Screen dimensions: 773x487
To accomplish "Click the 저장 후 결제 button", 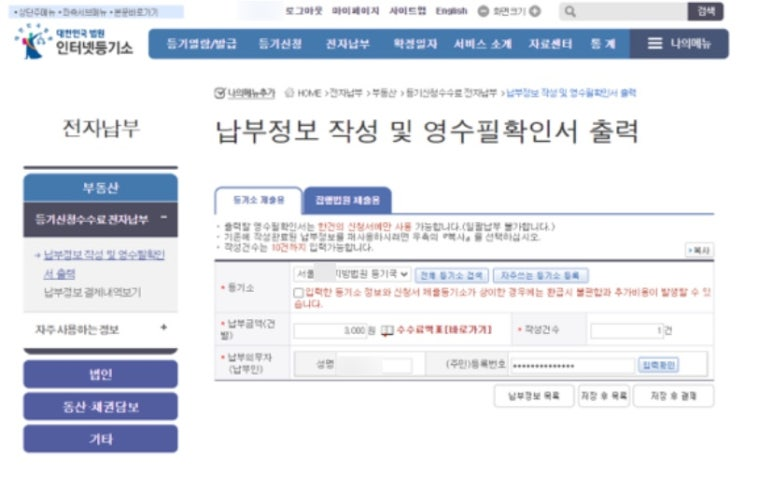I will click(673, 396).
